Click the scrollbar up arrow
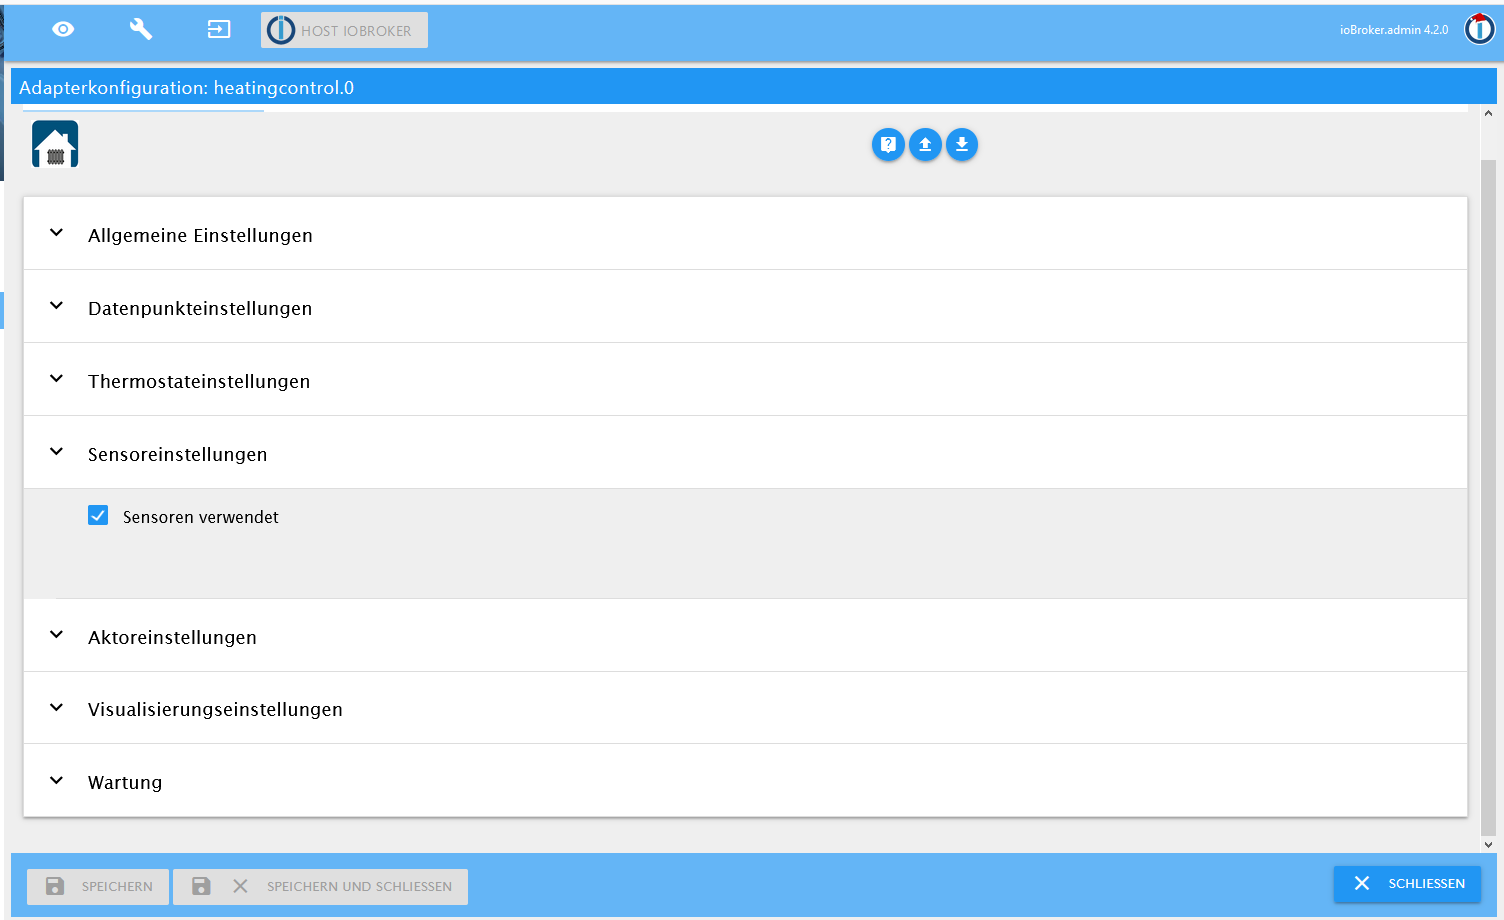This screenshot has height=920, width=1504. 1488,113
